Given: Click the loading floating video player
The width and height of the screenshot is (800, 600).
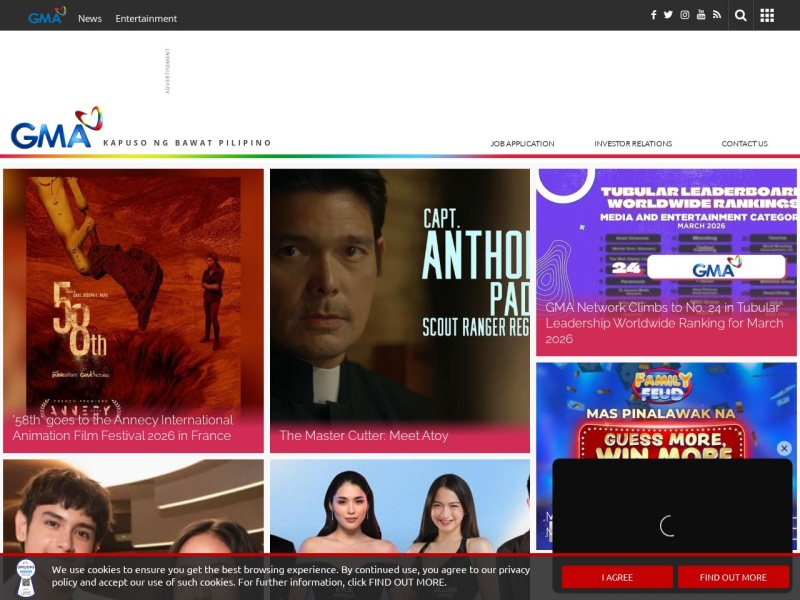Looking at the screenshot, I should click(x=672, y=526).
